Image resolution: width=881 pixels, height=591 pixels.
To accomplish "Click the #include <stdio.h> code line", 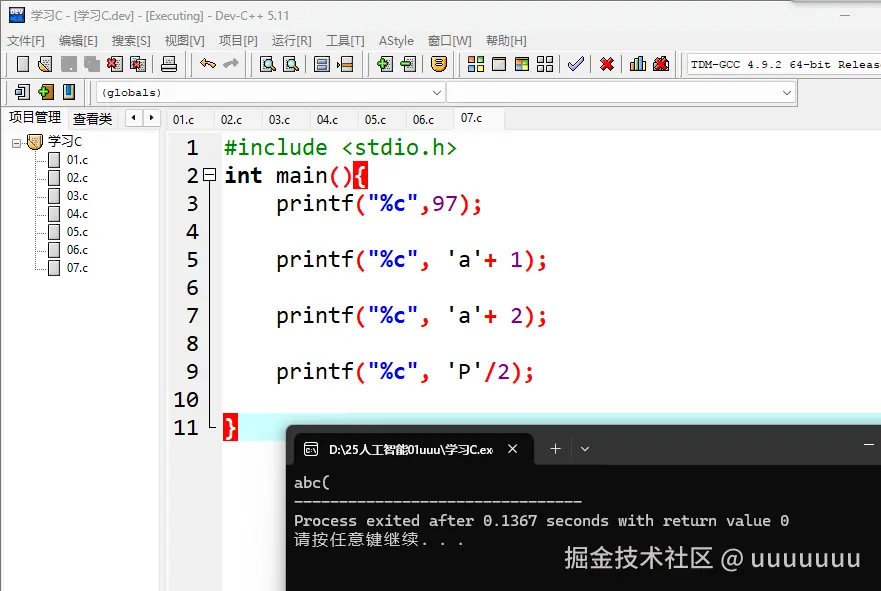I will (x=340, y=148).
